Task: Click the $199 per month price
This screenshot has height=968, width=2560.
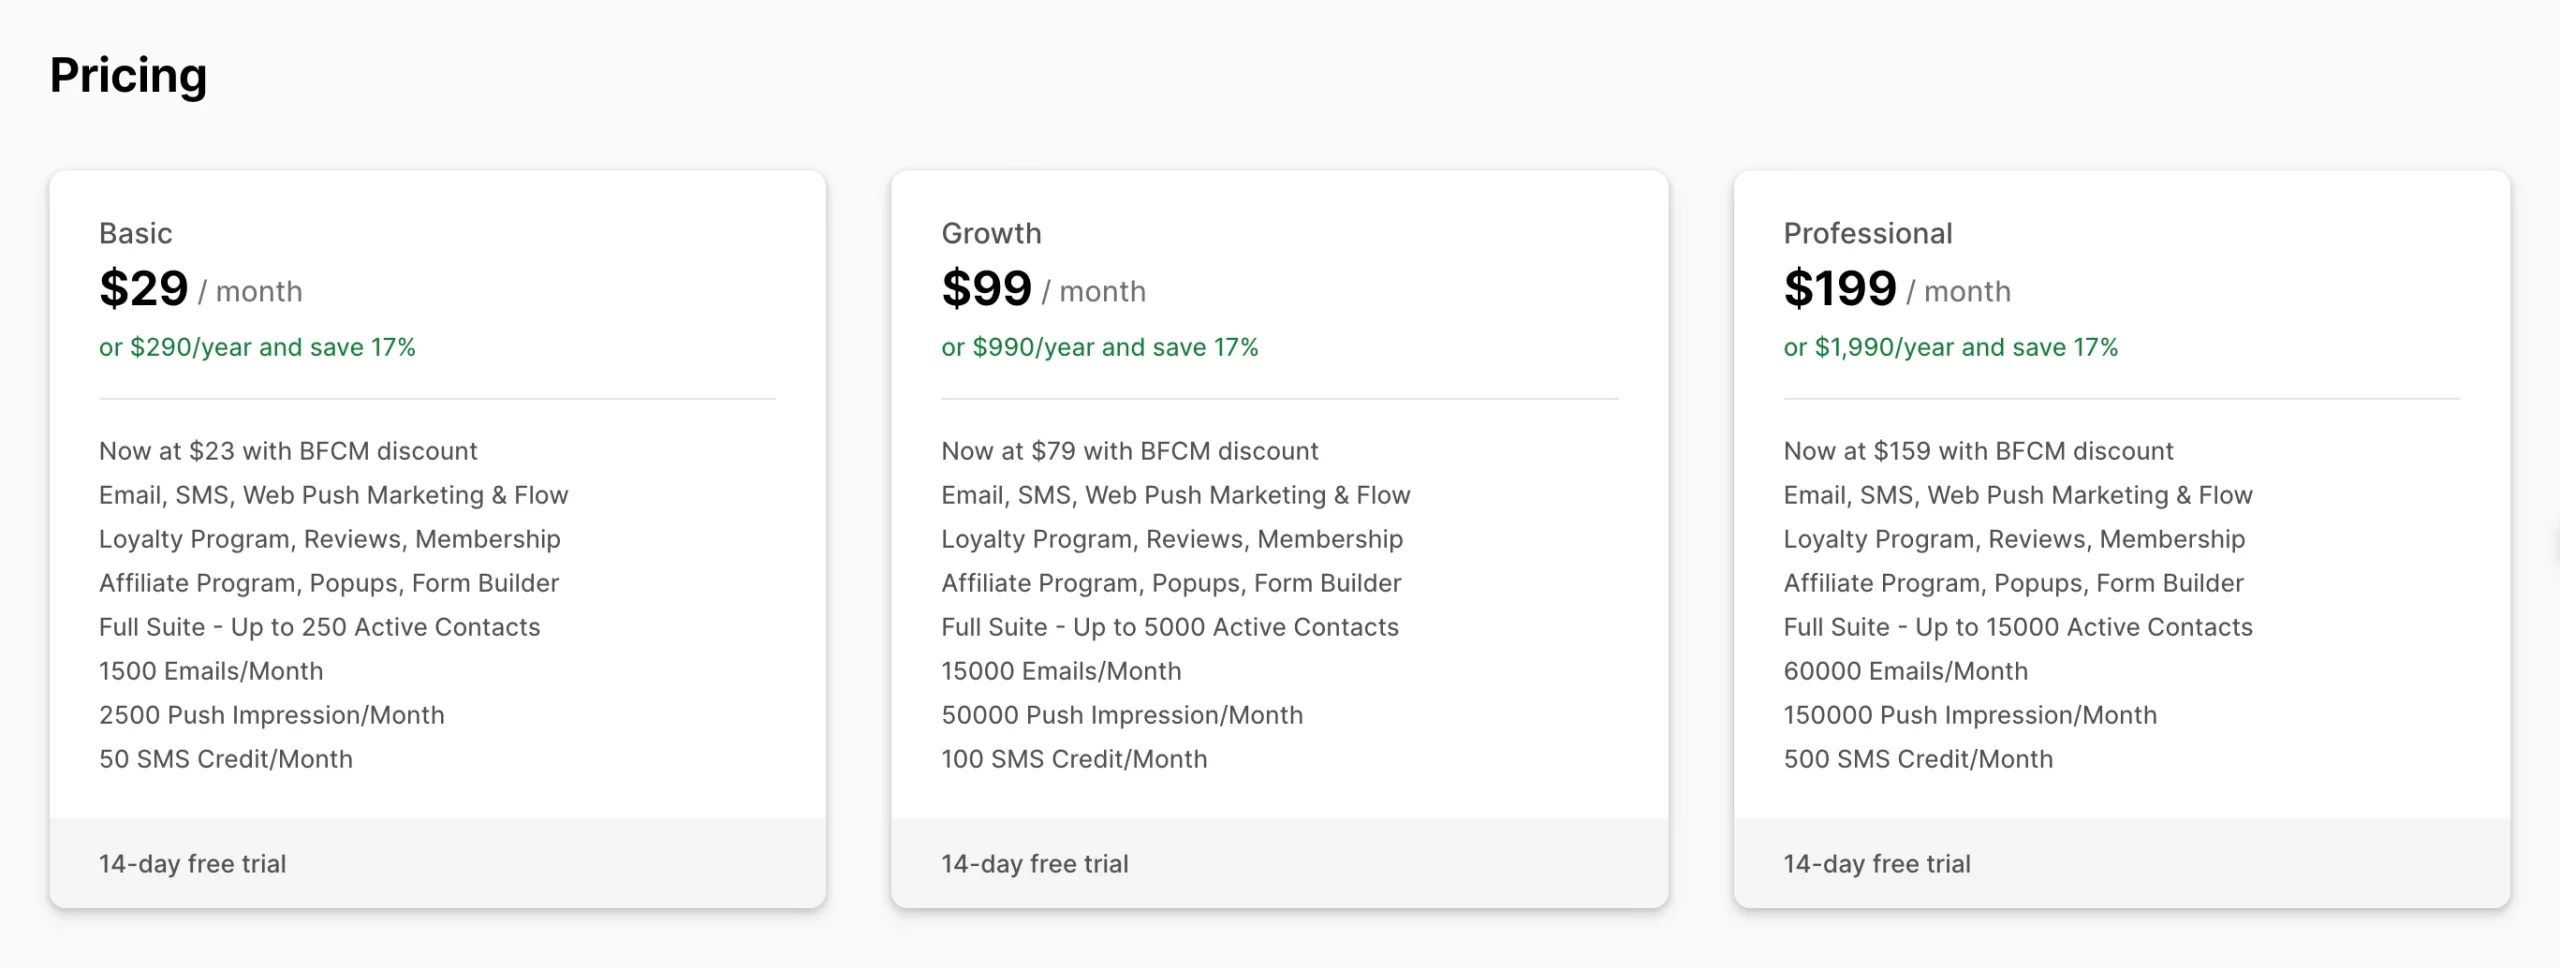Action: pos(1840,289)
